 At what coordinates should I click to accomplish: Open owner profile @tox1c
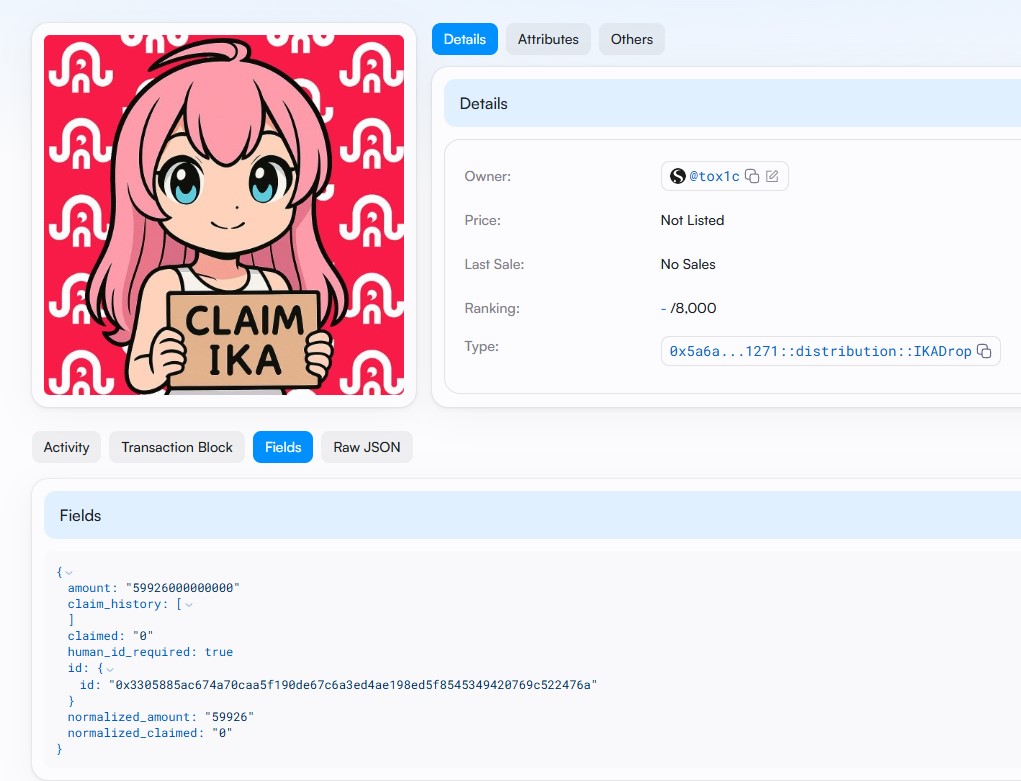(x=714, y=177)
